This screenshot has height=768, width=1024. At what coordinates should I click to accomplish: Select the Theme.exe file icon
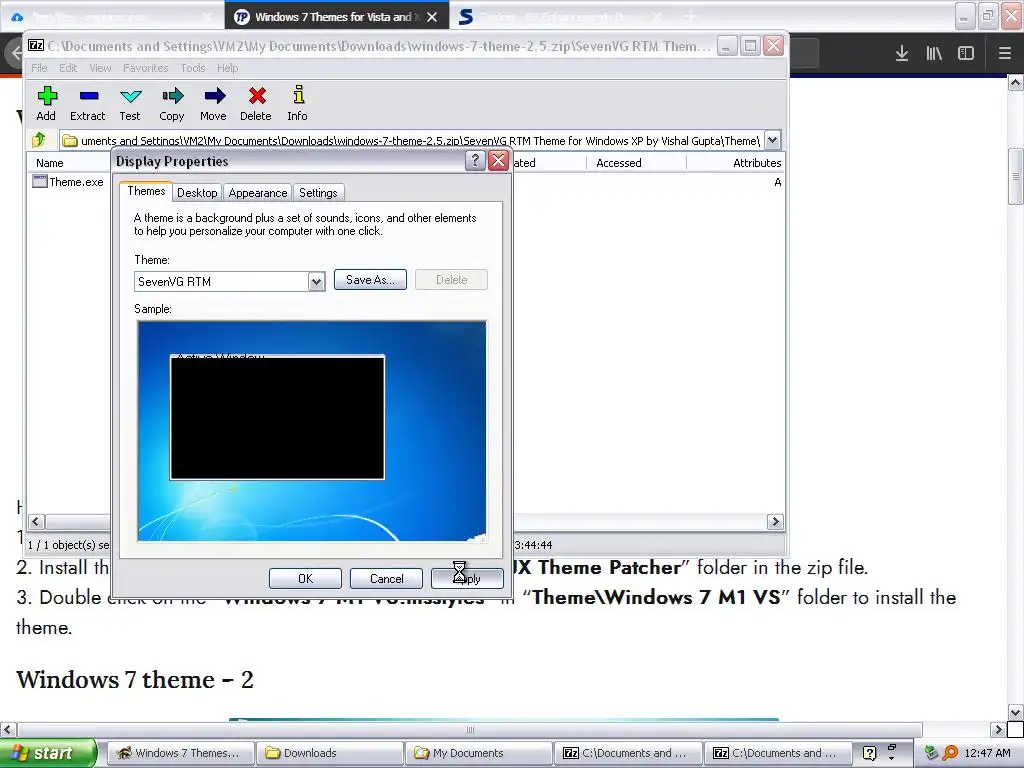(39, 182)
